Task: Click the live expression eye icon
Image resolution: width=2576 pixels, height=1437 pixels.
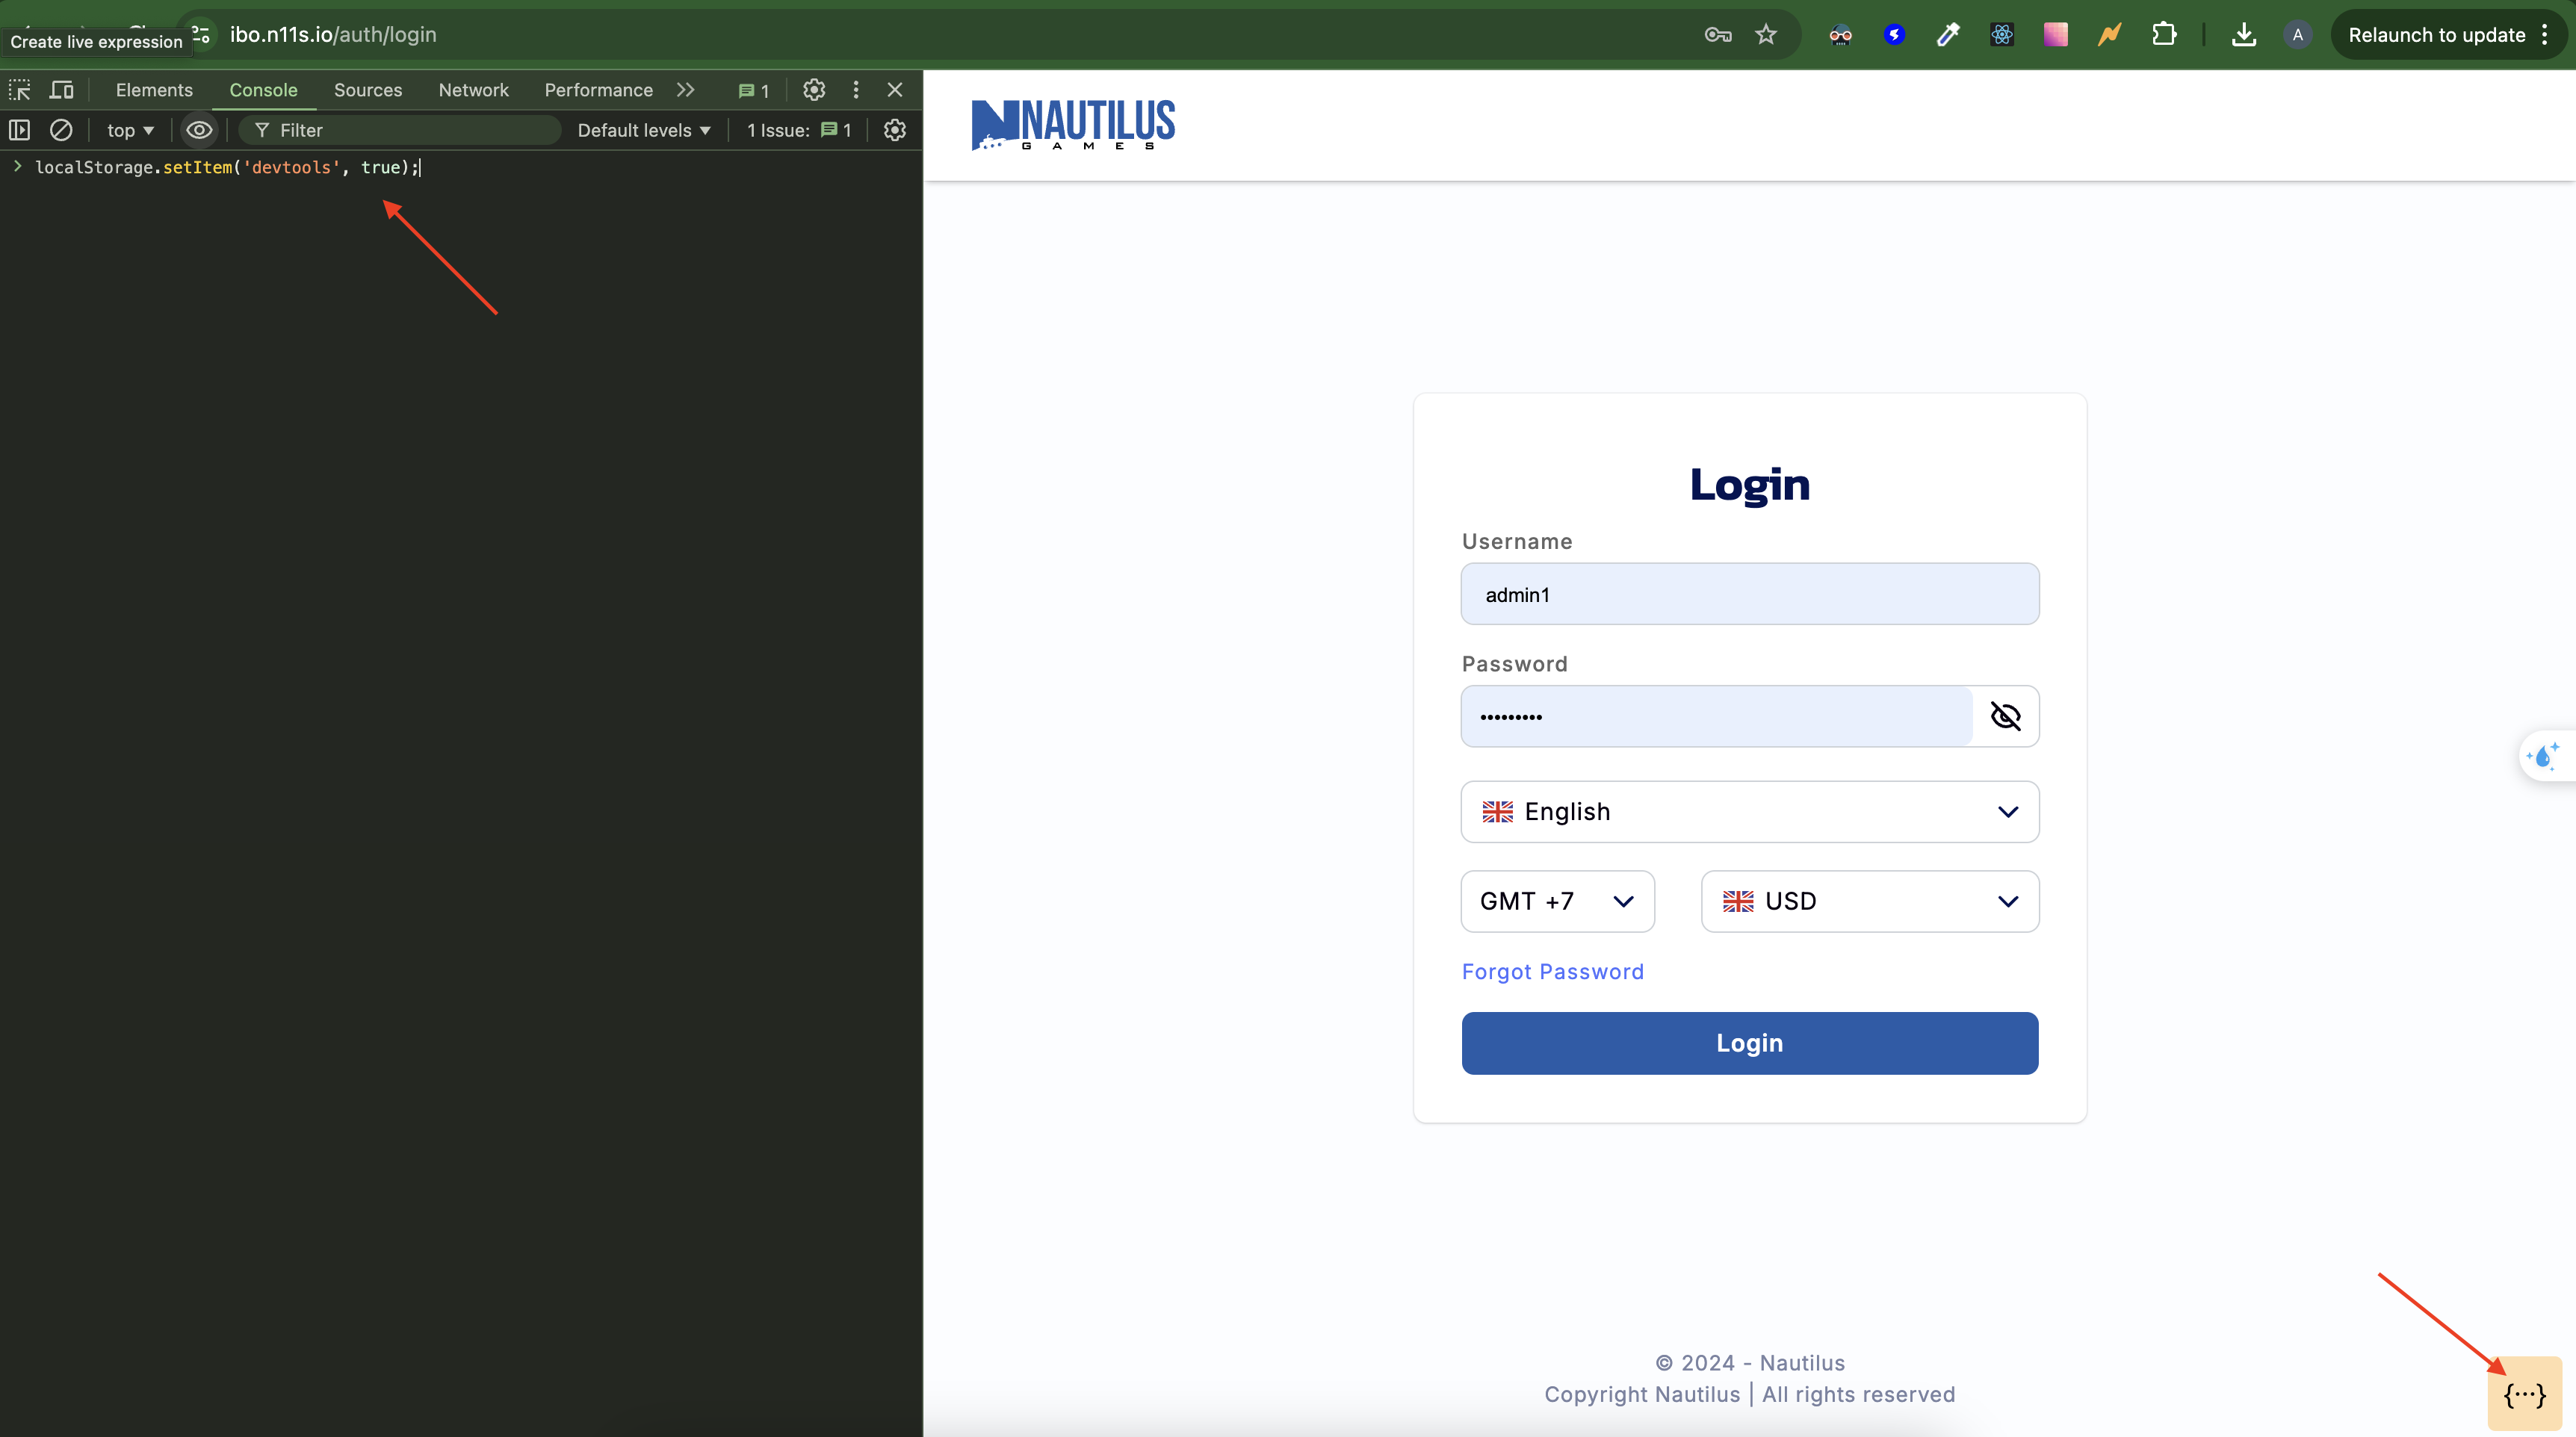Action: coord(198,130)
